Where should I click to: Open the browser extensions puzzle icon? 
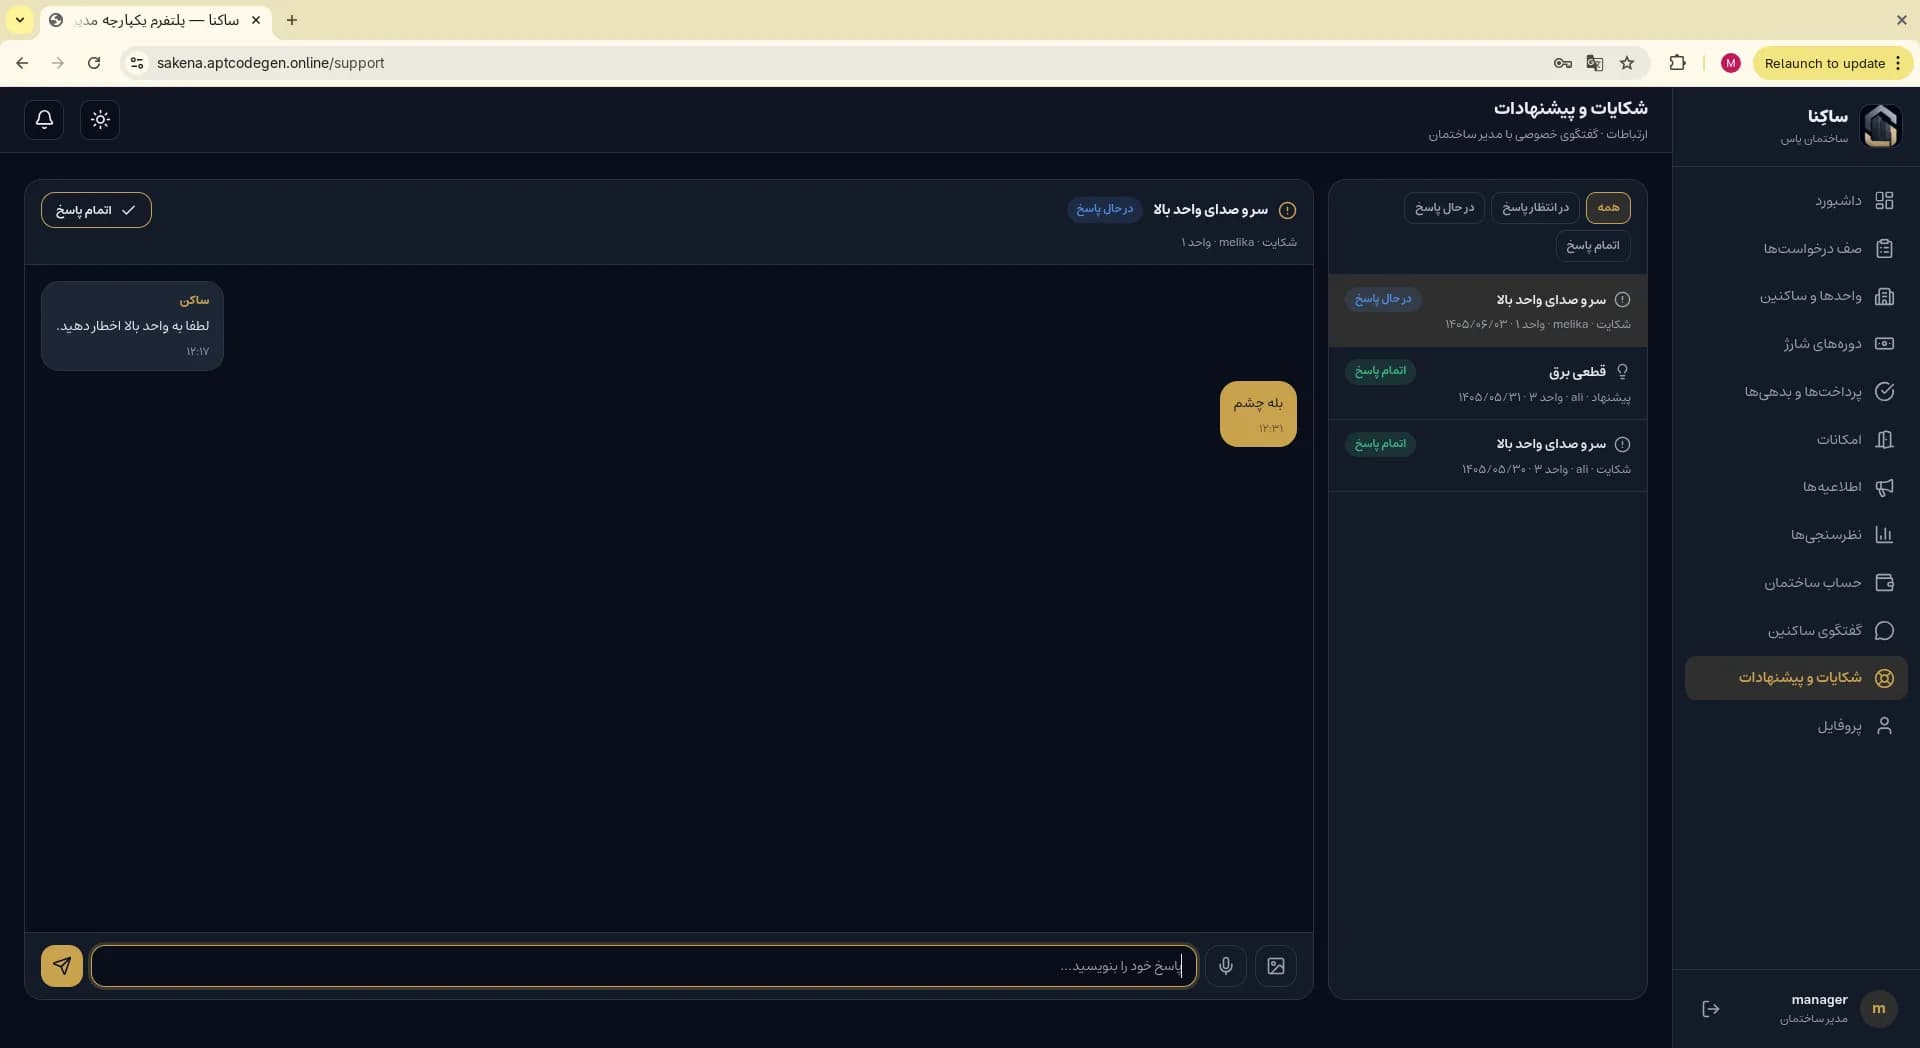point(1678,63)
